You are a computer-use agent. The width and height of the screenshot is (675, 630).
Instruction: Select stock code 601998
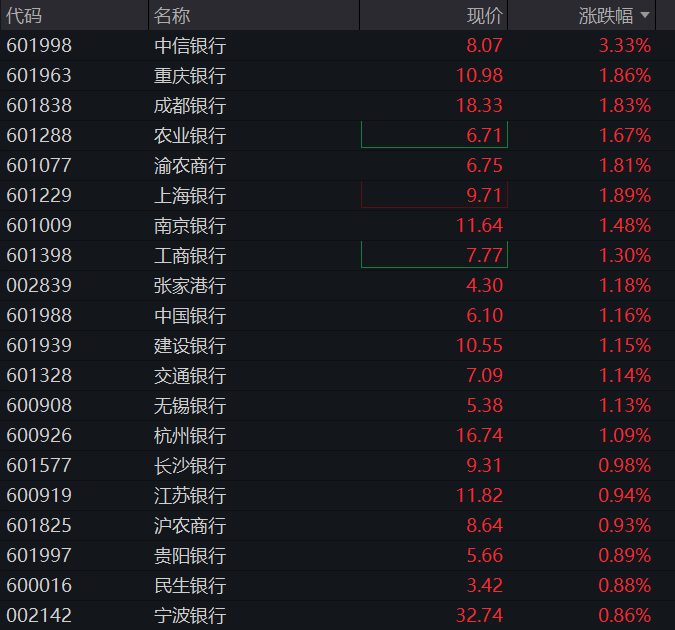point(39,46)
